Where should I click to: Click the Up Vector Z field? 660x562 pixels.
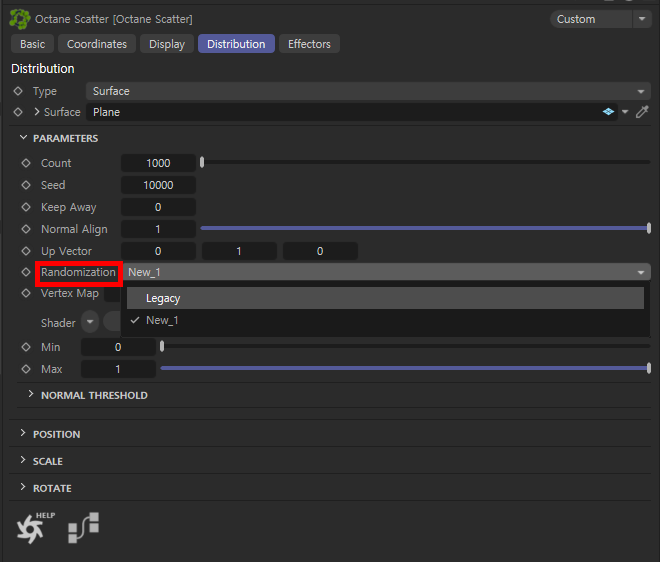pos(320,251)
